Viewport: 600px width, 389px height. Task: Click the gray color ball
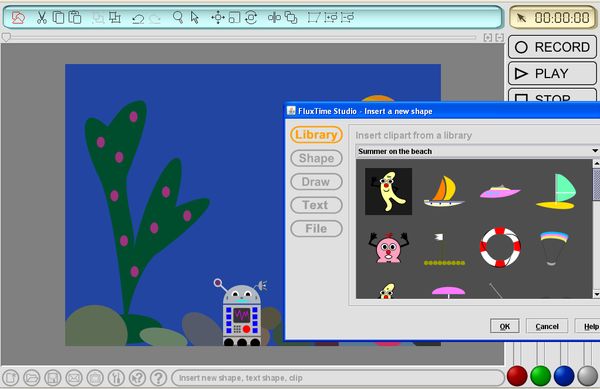coord(587,376)
